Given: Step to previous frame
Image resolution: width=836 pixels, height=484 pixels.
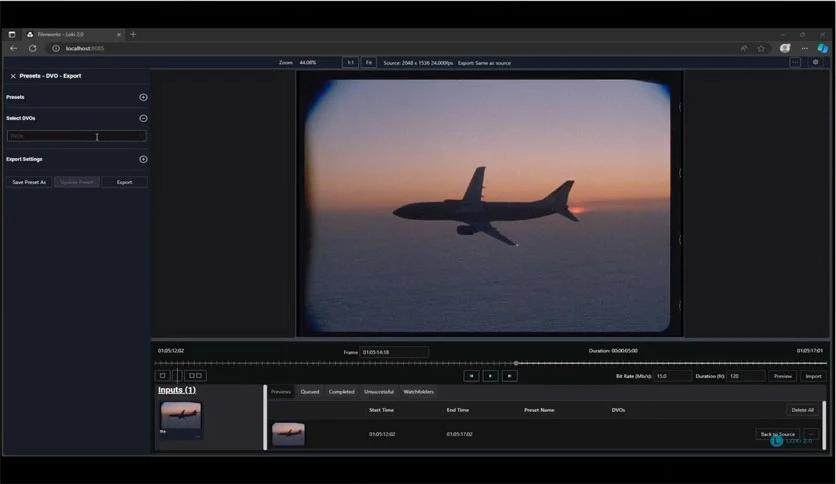Looking at the screenshot, I should tap(471, 376).
